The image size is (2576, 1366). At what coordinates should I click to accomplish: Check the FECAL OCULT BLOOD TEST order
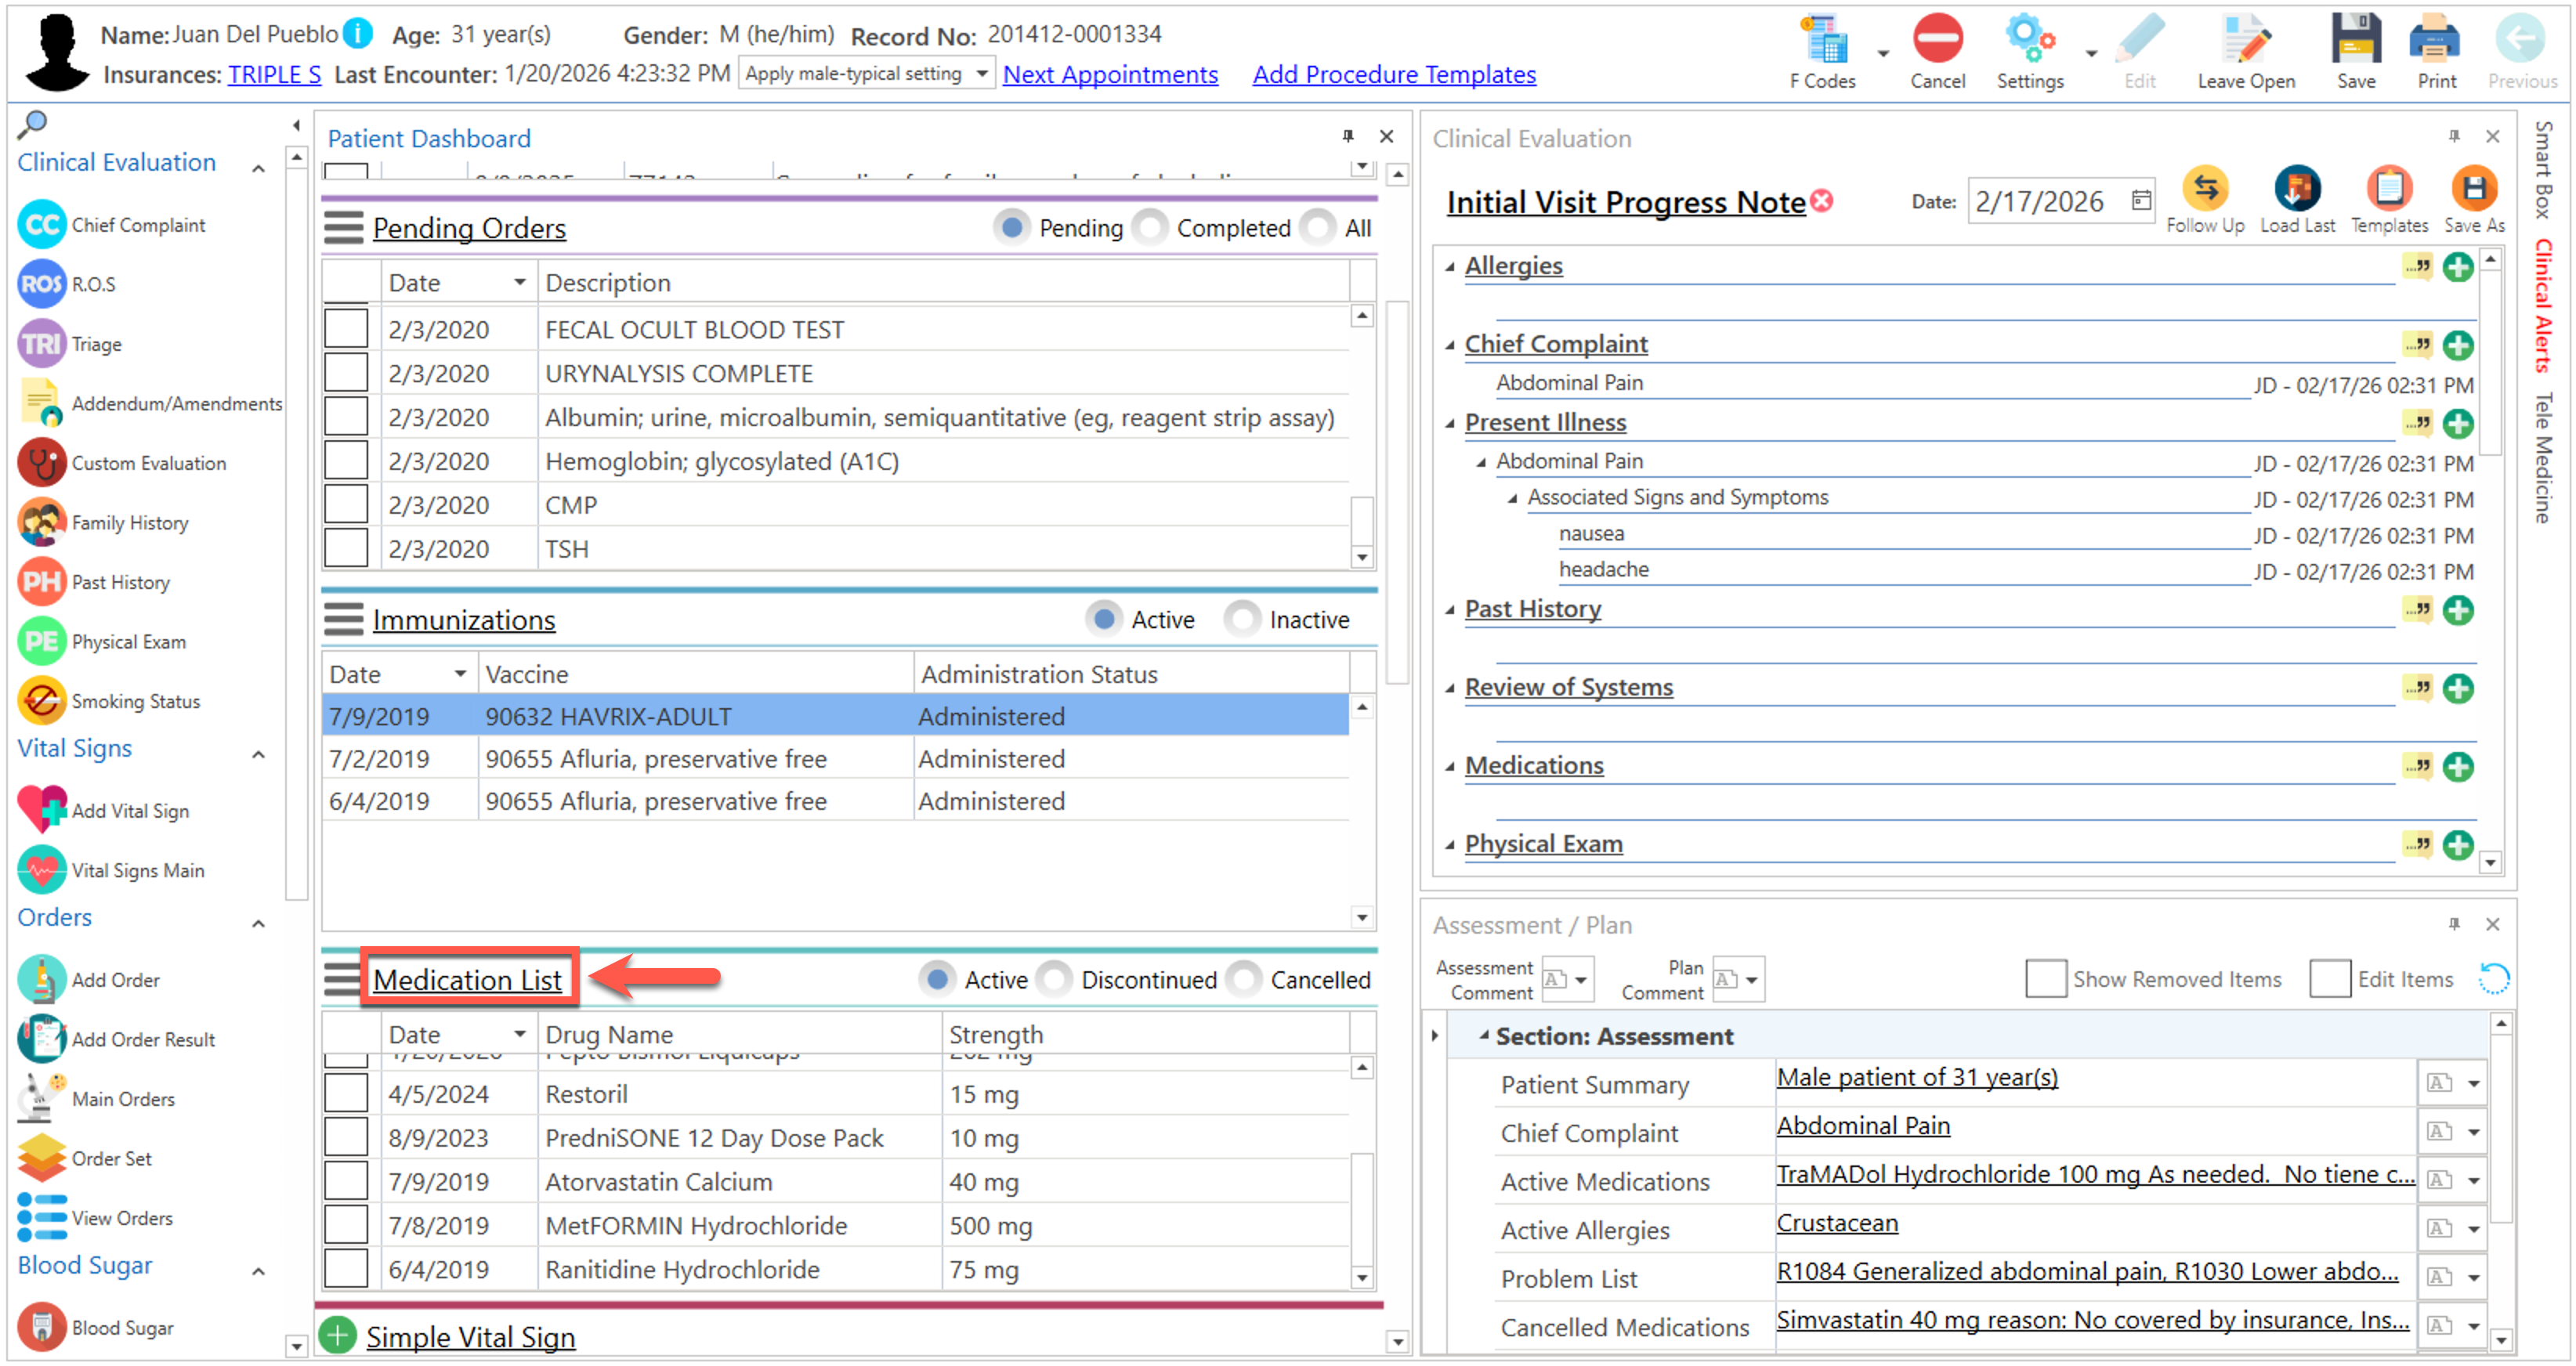click(346, 329)
